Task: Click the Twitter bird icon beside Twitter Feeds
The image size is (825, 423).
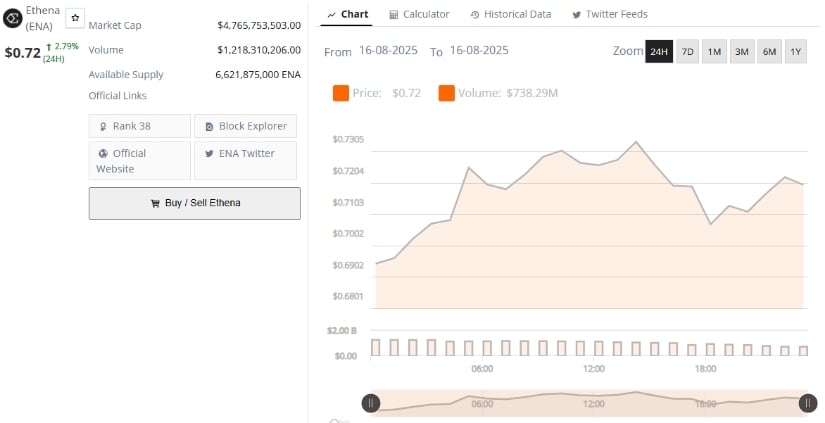Action: (577, 15)
